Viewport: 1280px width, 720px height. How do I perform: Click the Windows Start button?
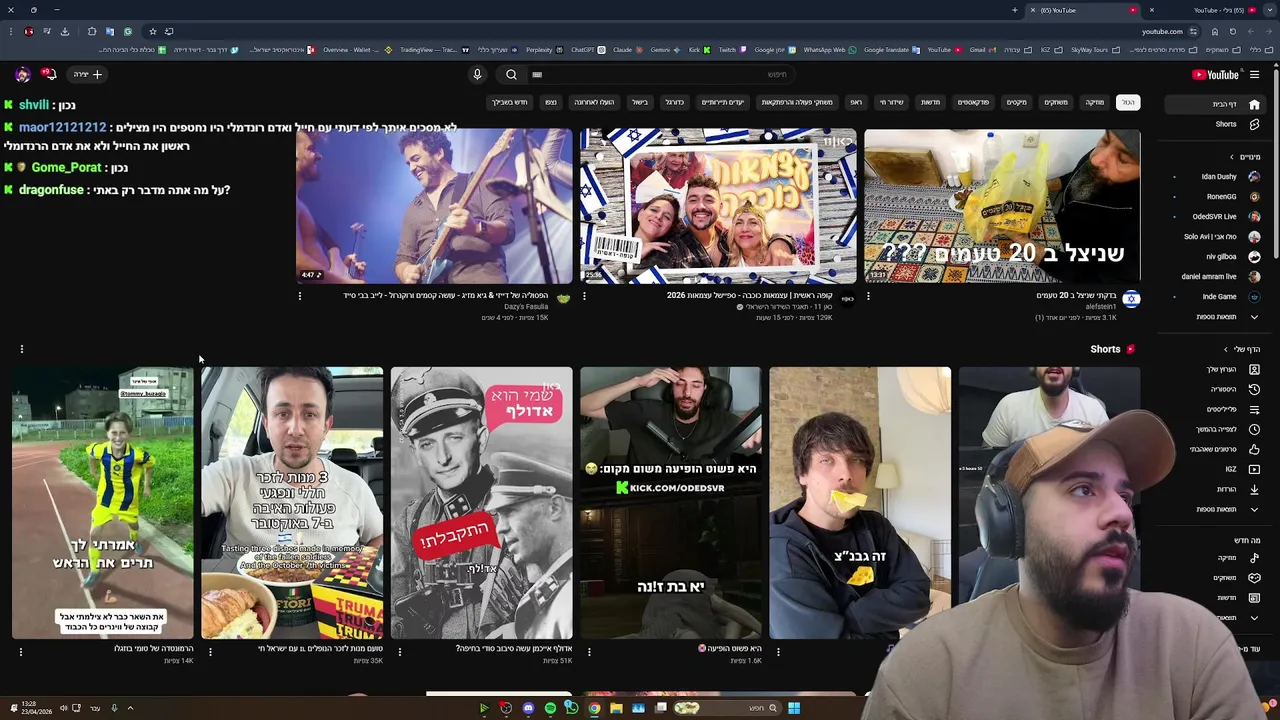tap(793, 708)
